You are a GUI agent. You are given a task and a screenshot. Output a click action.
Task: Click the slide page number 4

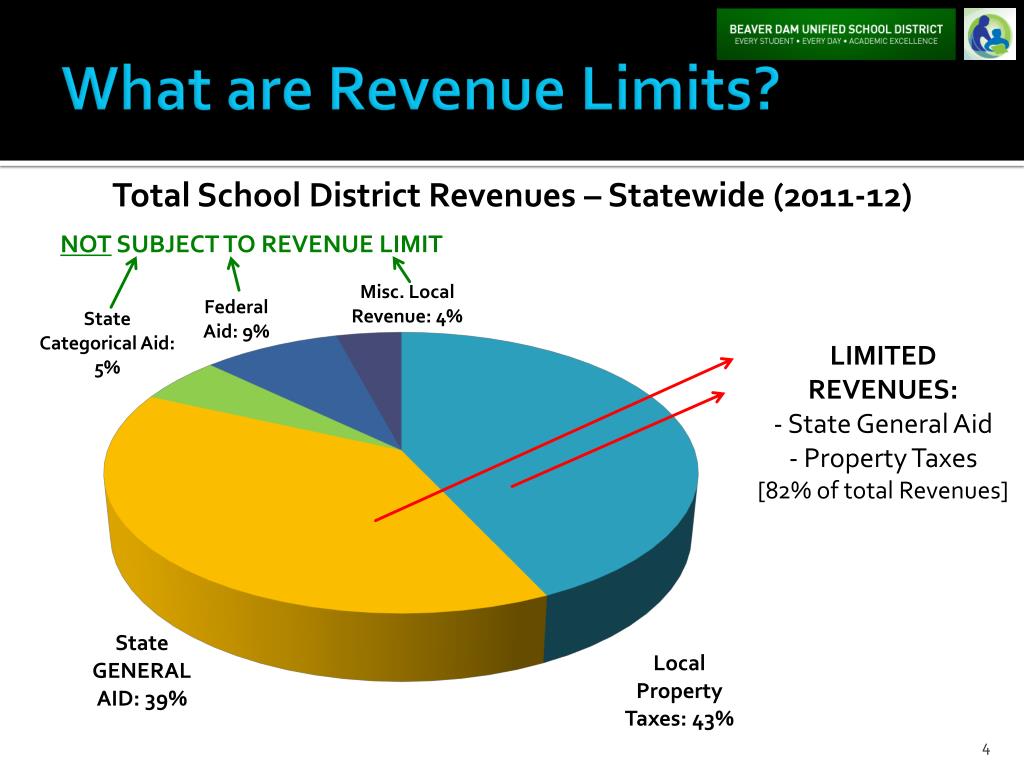pos(986,749)
